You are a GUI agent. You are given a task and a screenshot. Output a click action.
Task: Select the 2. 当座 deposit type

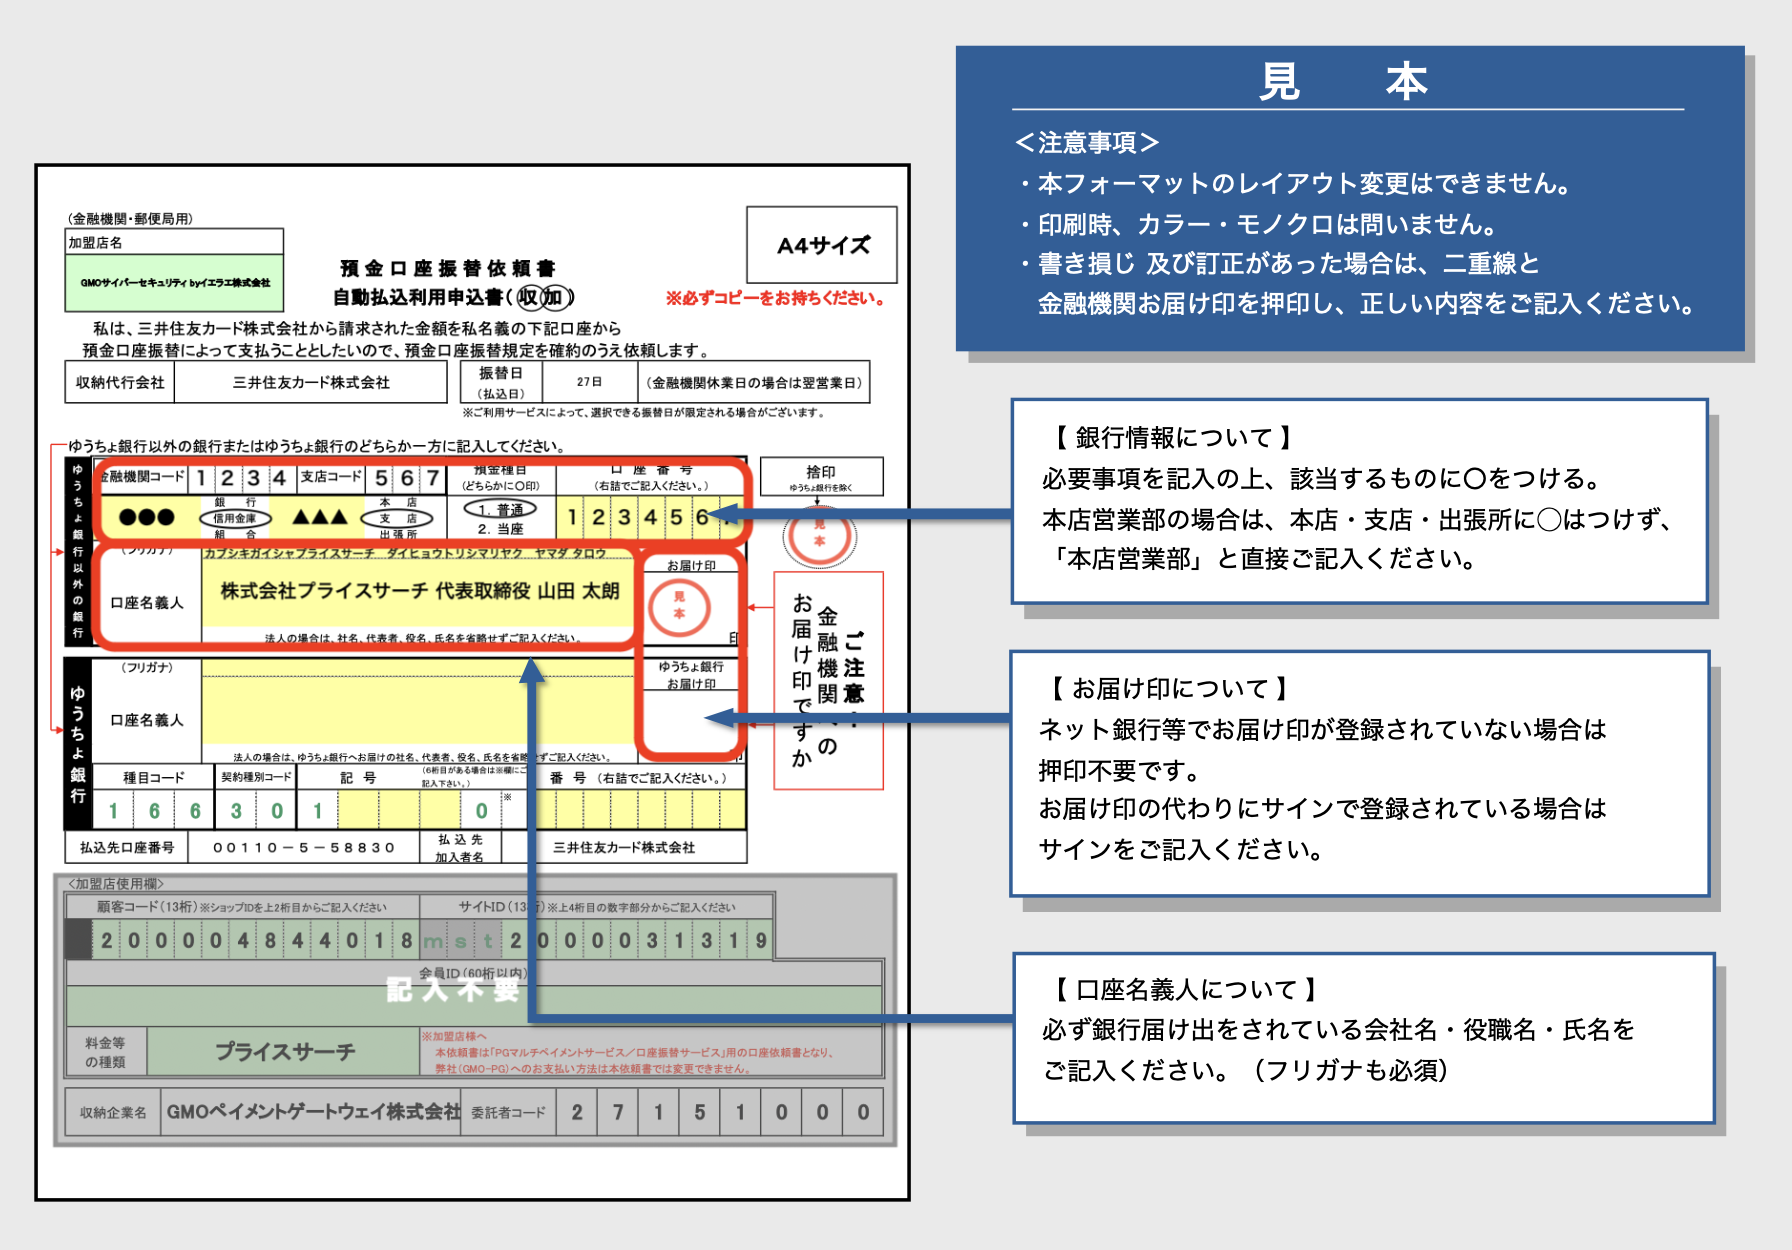tap(501, 529)
